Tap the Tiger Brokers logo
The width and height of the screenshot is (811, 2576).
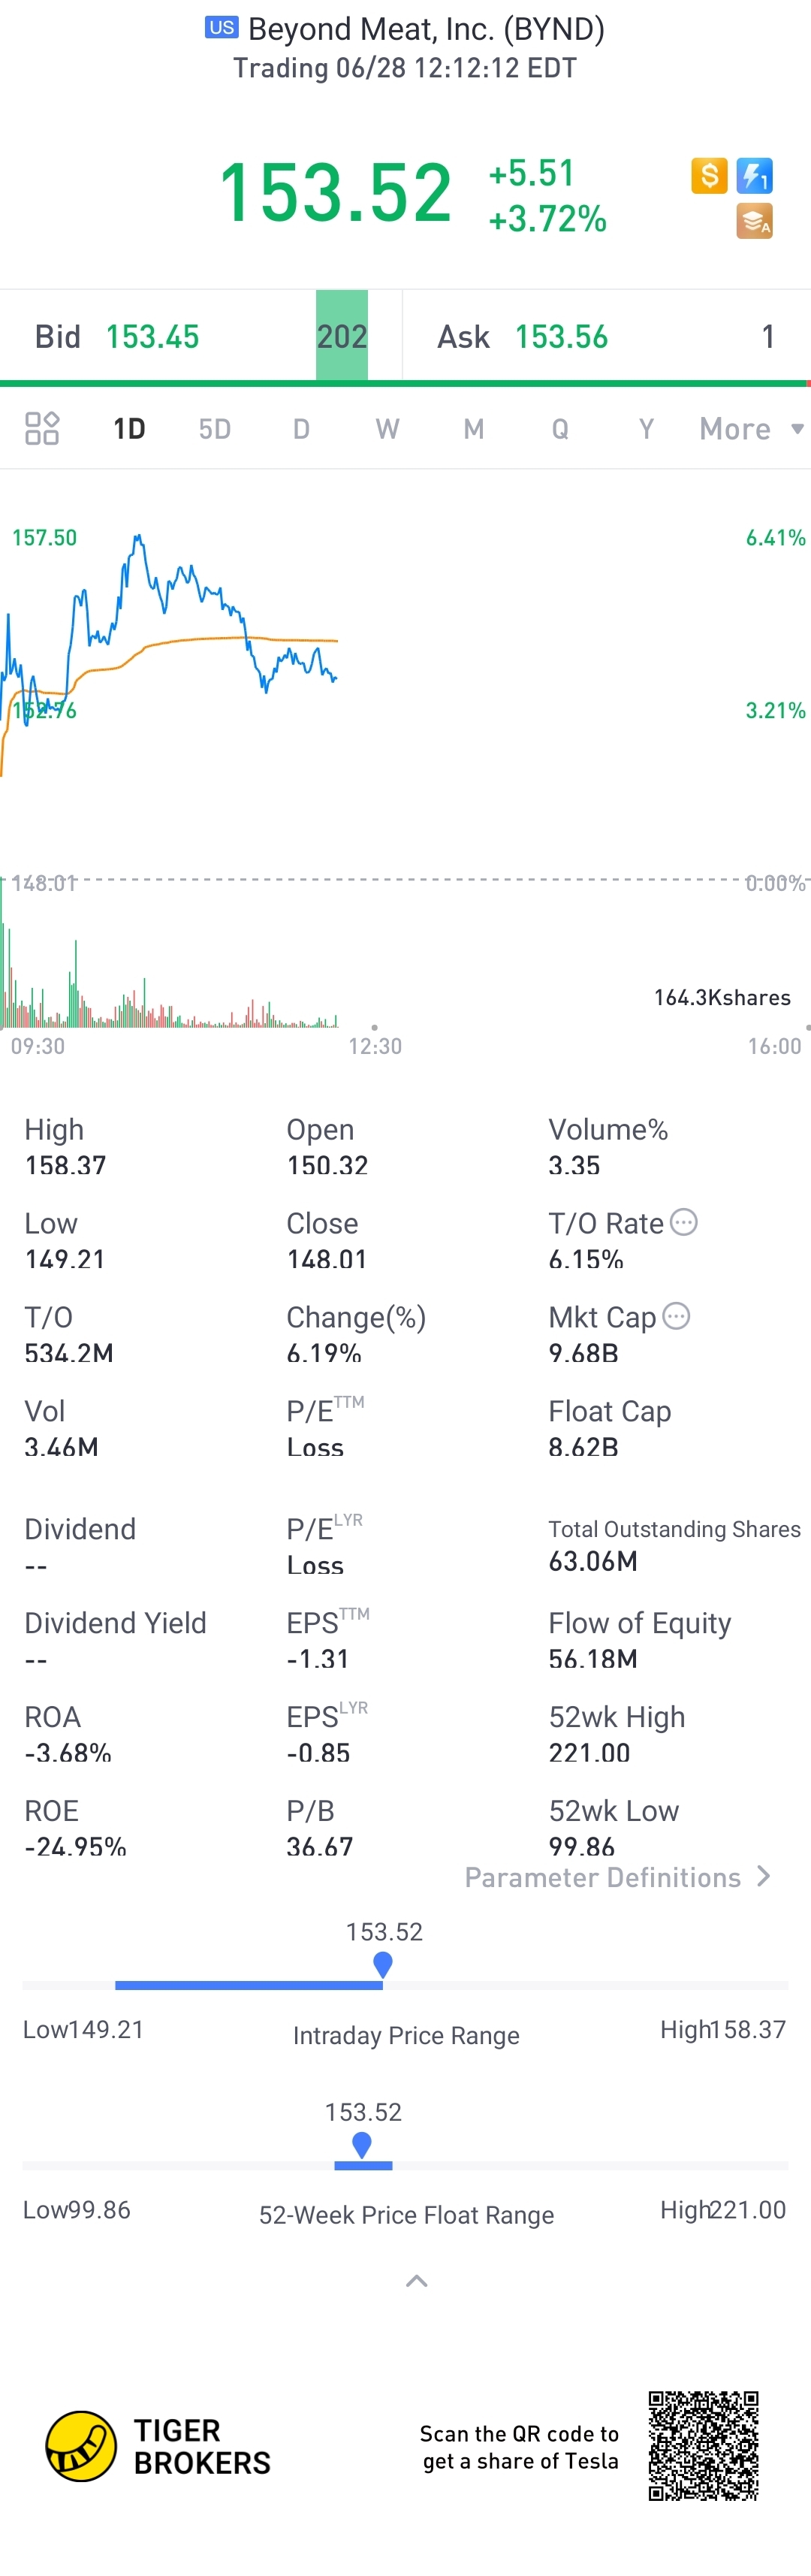tap(159, 2447)
